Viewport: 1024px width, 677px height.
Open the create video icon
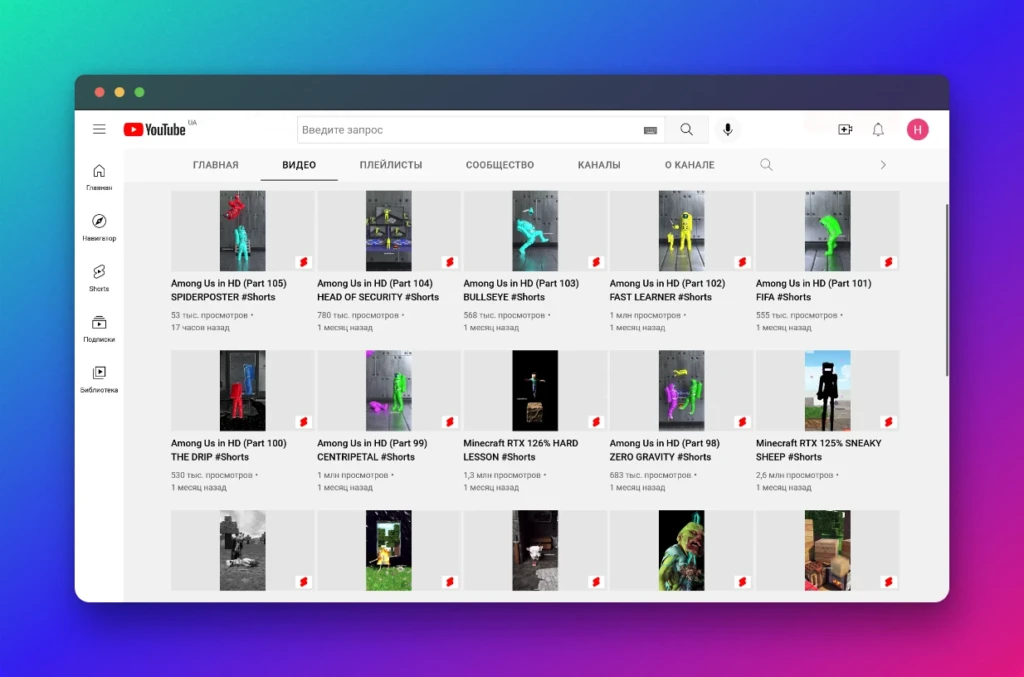coord(845,129)
